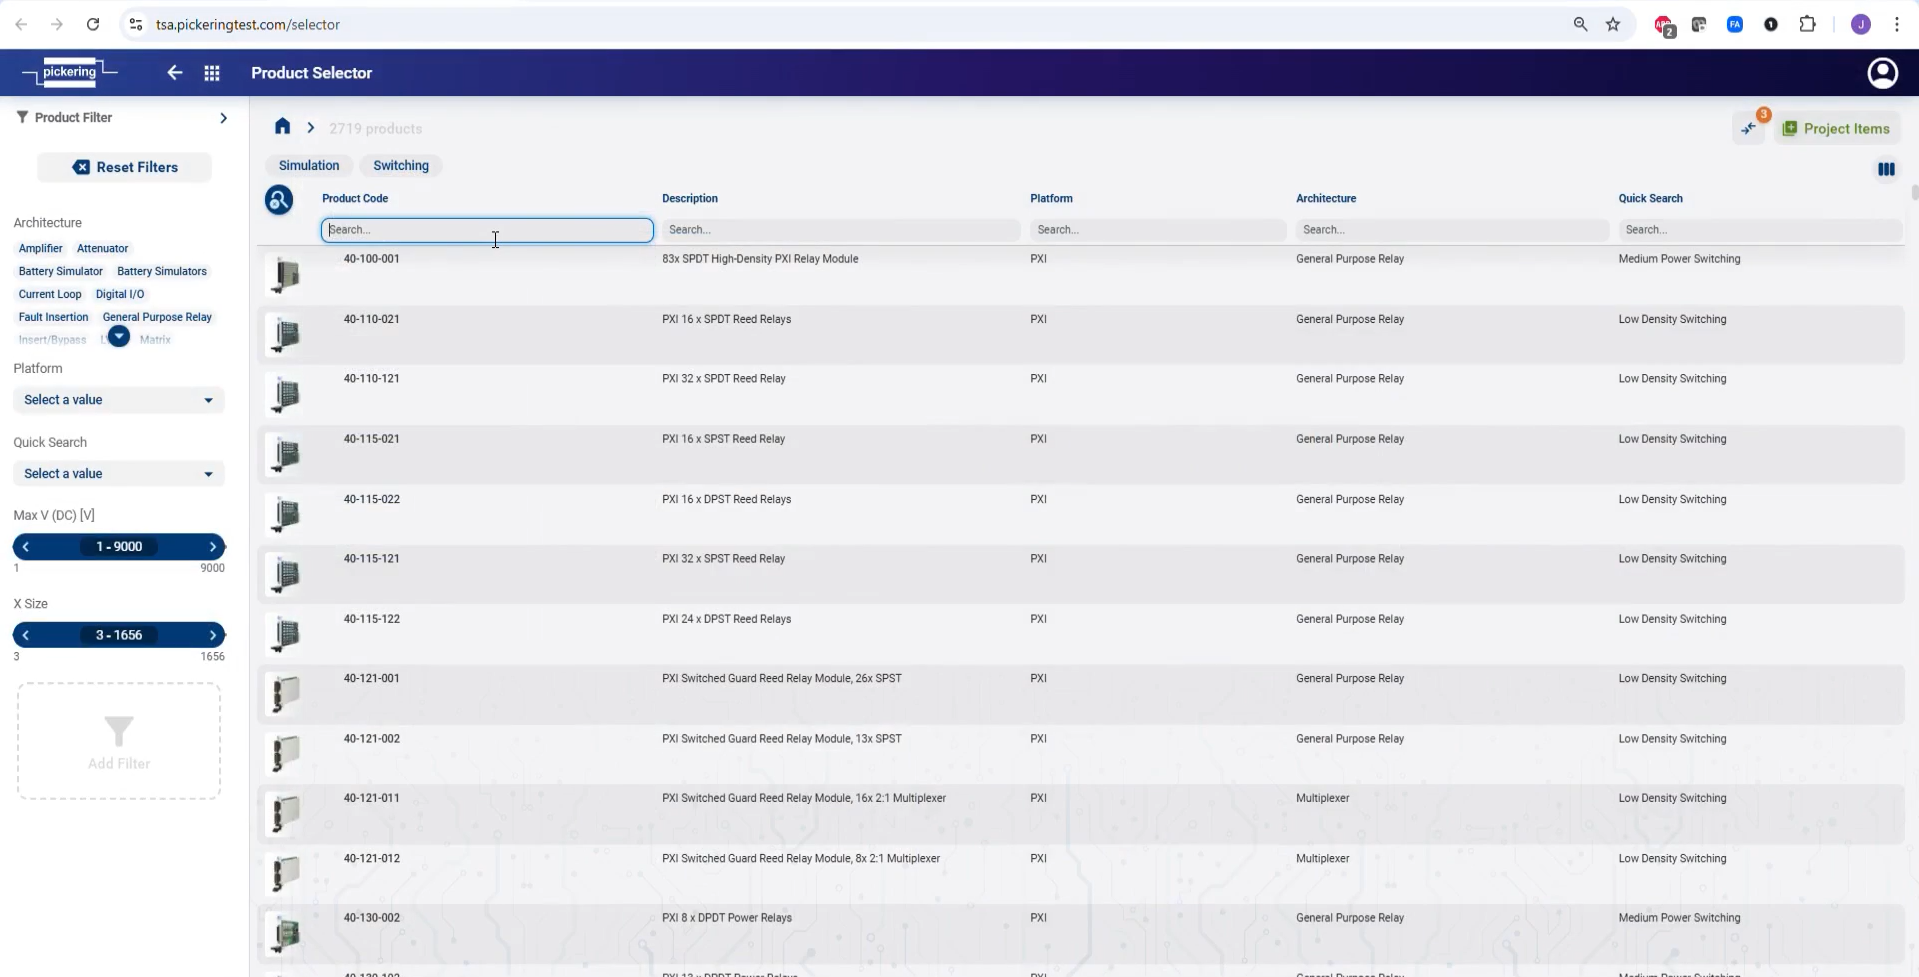
Task: Click the Reset Filters button
Action: coord(125,168)
